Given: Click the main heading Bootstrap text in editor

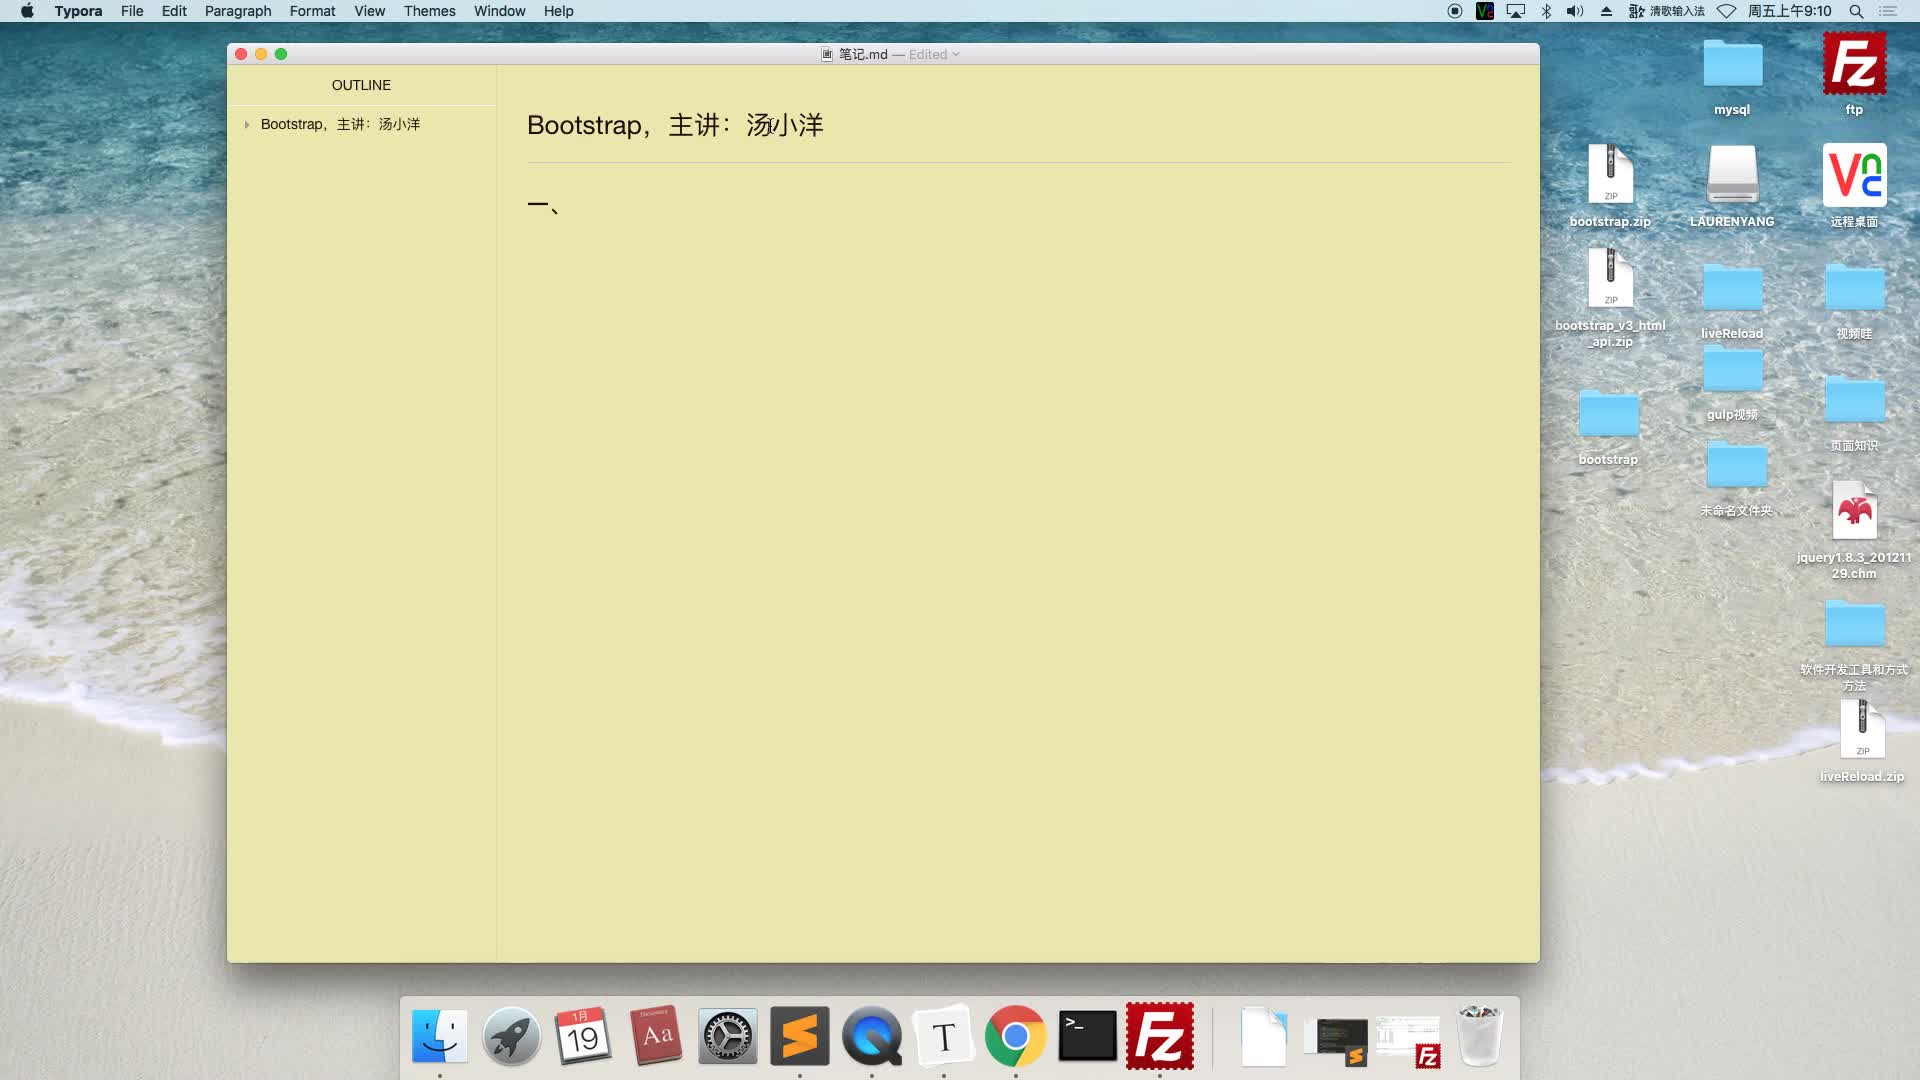Looking at the screenshot, I should [675, 125].
